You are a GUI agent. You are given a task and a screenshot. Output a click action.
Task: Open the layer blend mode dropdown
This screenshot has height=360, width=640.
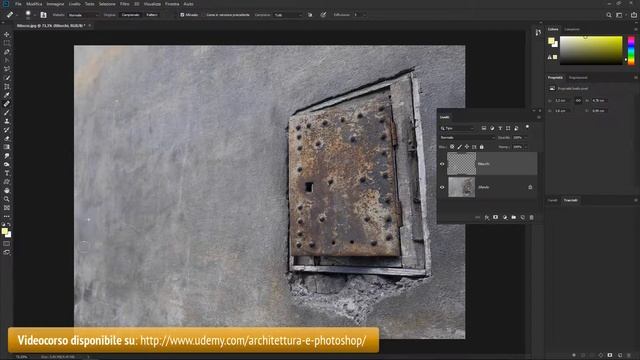click(467, 138)
